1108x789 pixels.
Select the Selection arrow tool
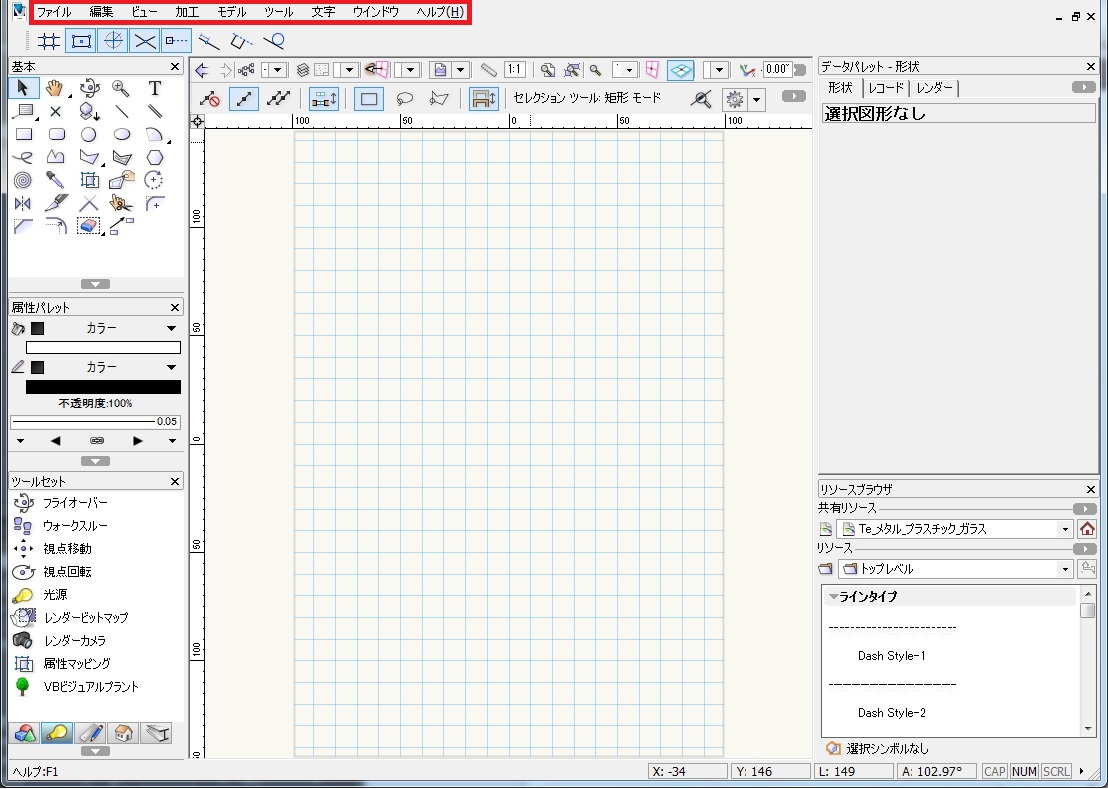pyautogui.click(x=23, y=88)
